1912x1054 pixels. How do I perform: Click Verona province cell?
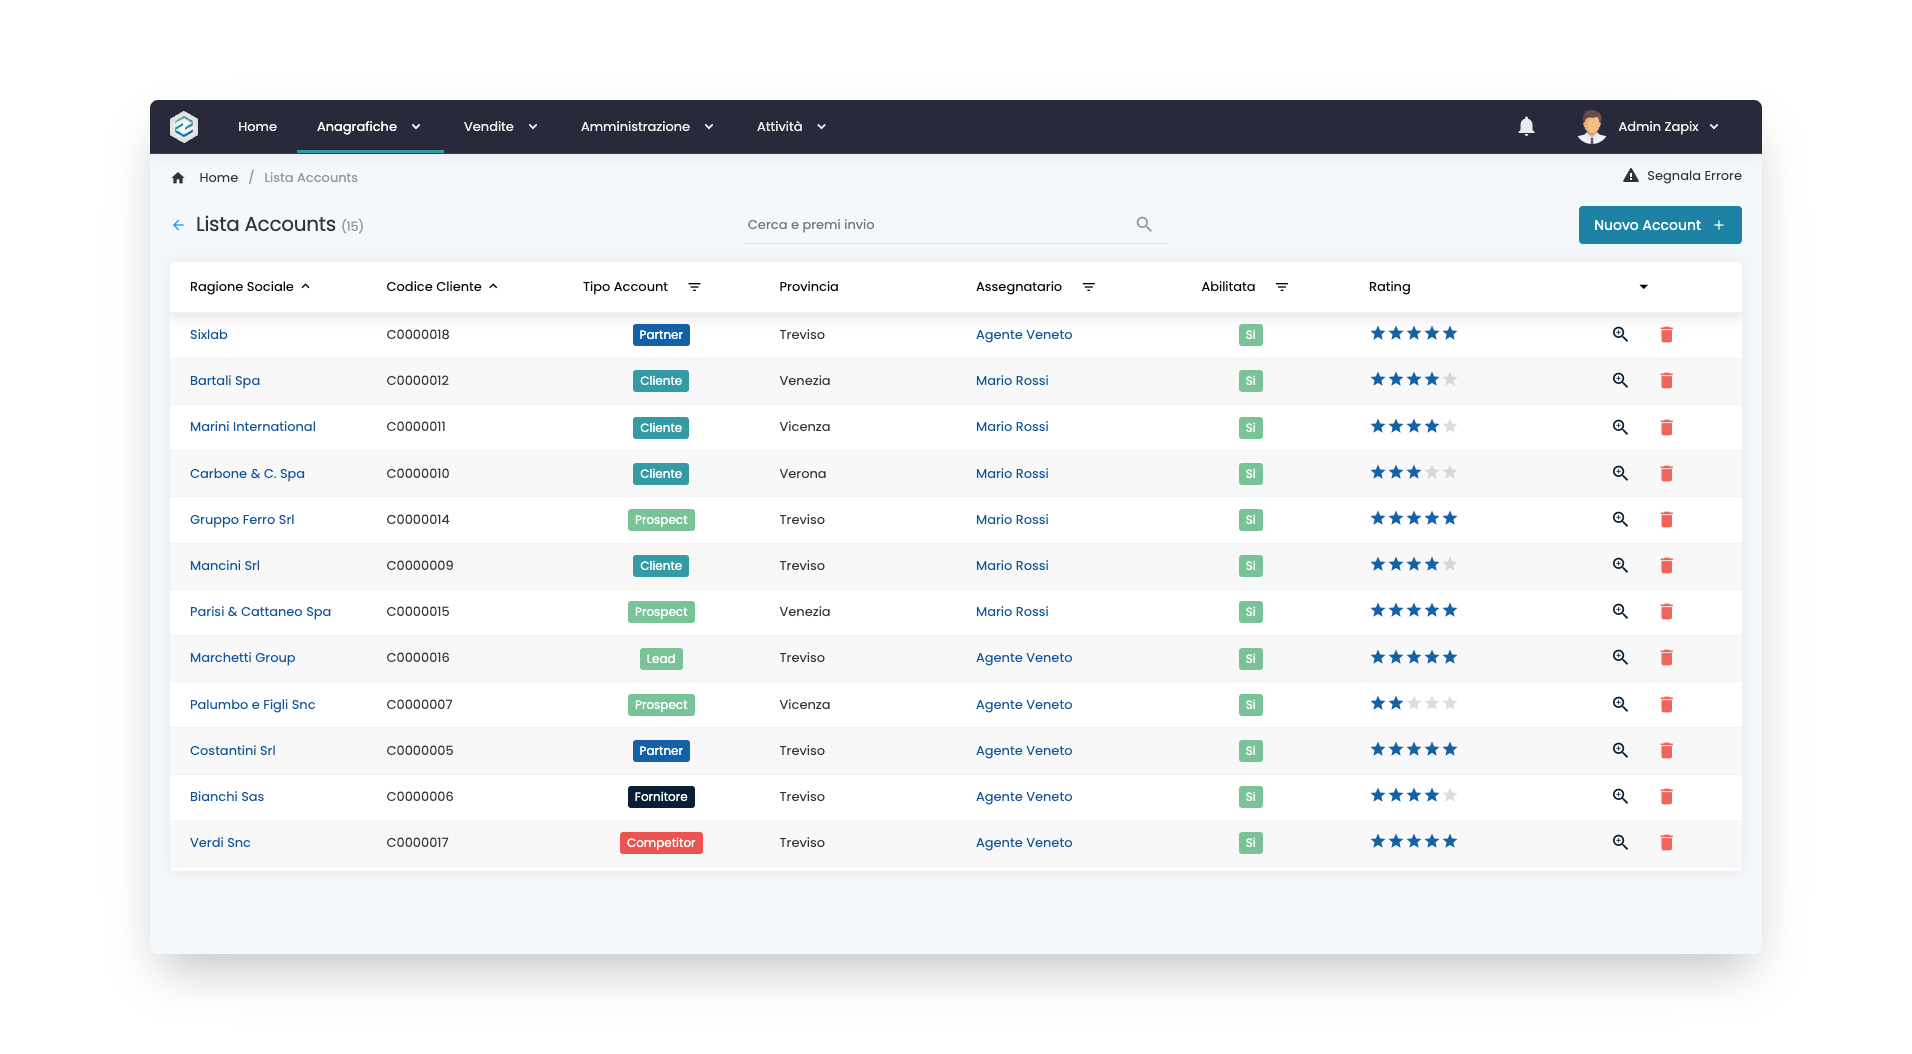(x=803, y=474)
